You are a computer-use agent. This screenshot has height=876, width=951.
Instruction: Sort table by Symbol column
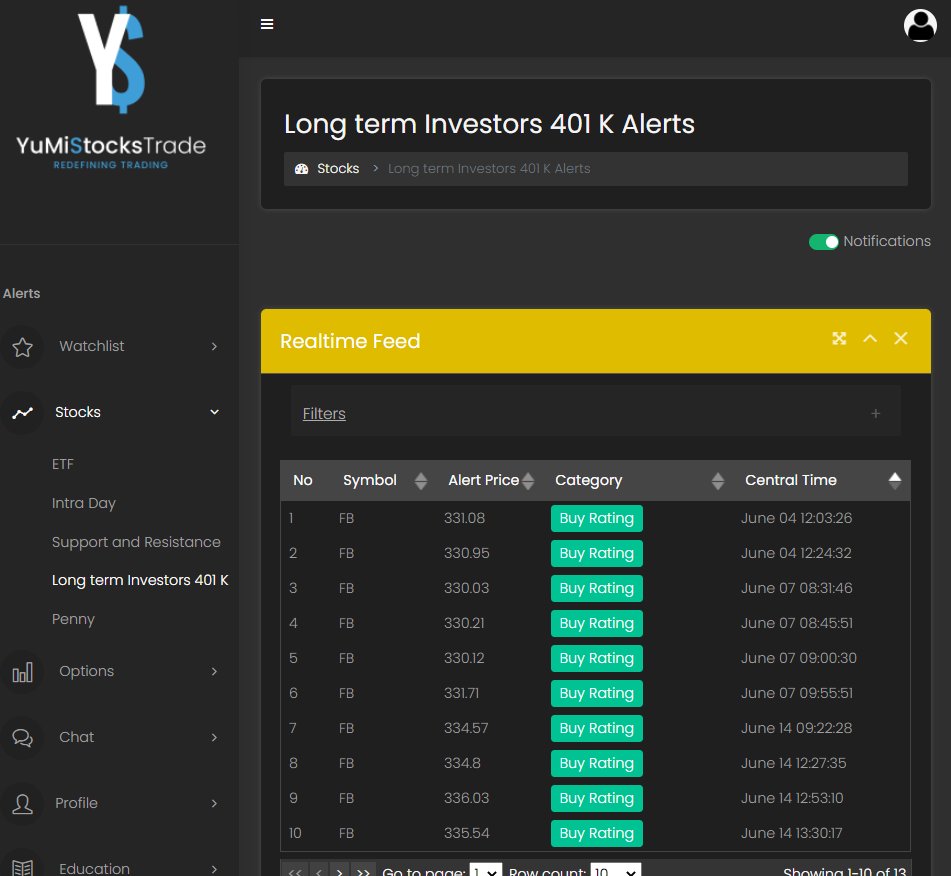[x=420, y=481]
